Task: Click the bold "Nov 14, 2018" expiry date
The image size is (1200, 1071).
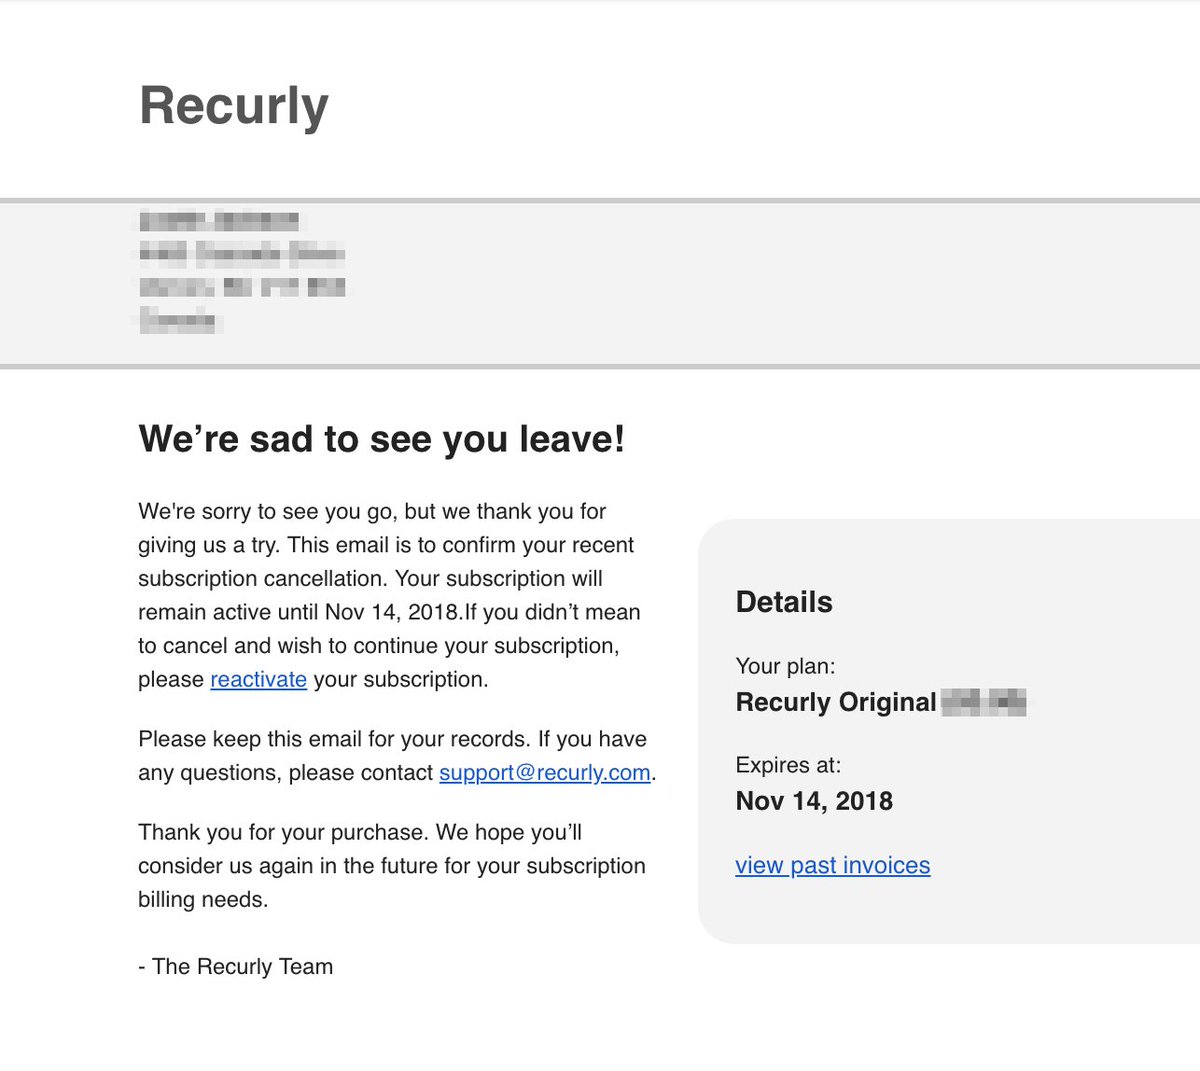Action: [814, 801]
